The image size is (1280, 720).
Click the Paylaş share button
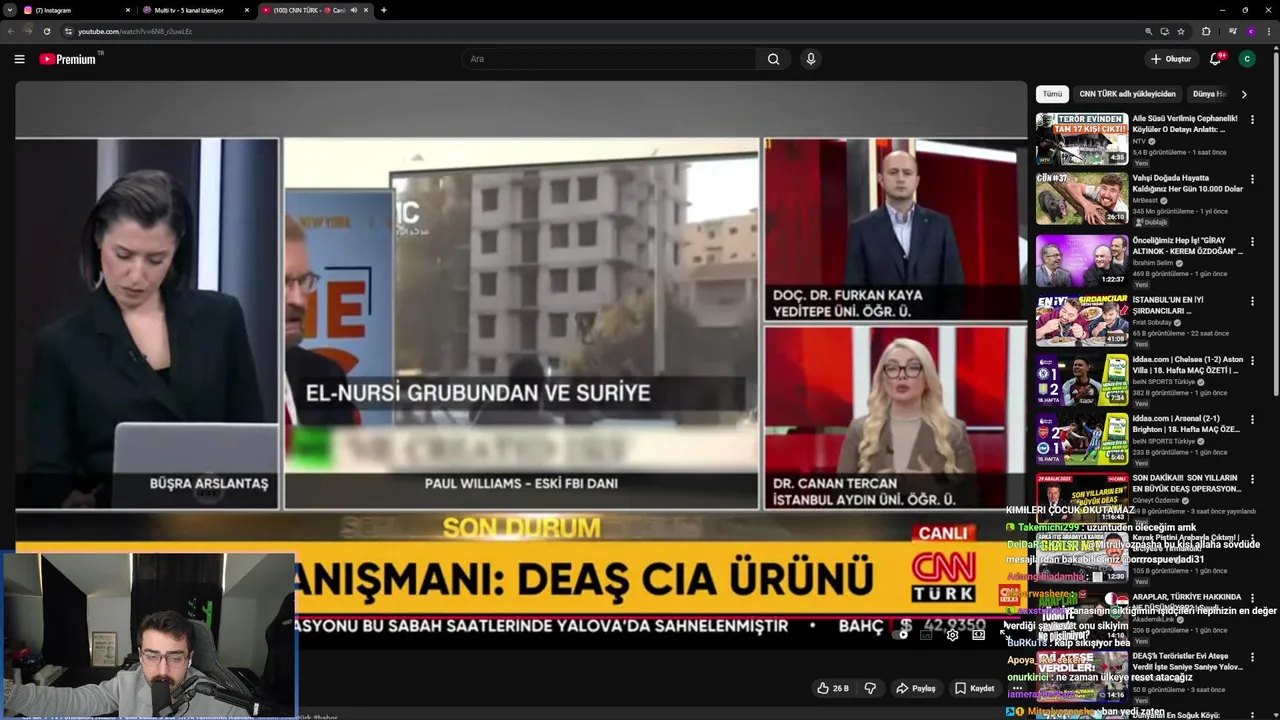(x=916, y=688)
